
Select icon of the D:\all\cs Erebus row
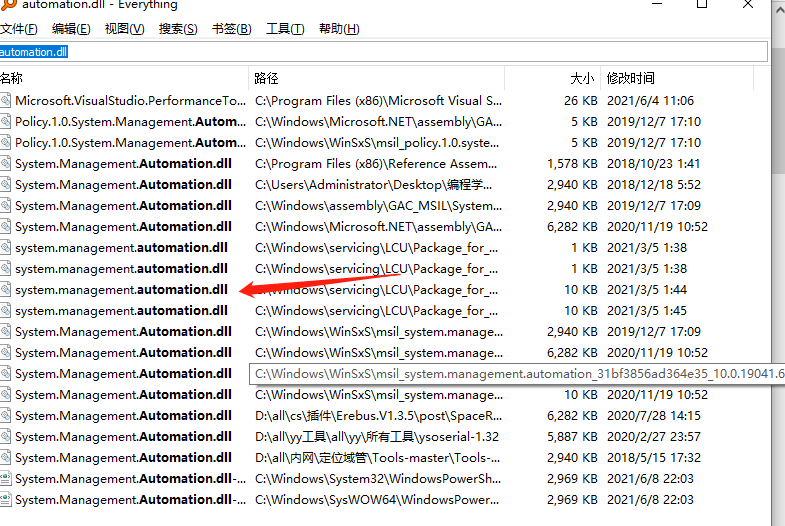click(5, 416)
